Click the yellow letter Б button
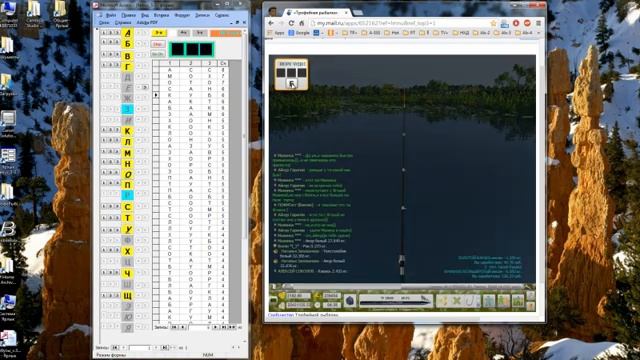The width and height of the screenshot is (640, 360). click(x=128, y=44)
